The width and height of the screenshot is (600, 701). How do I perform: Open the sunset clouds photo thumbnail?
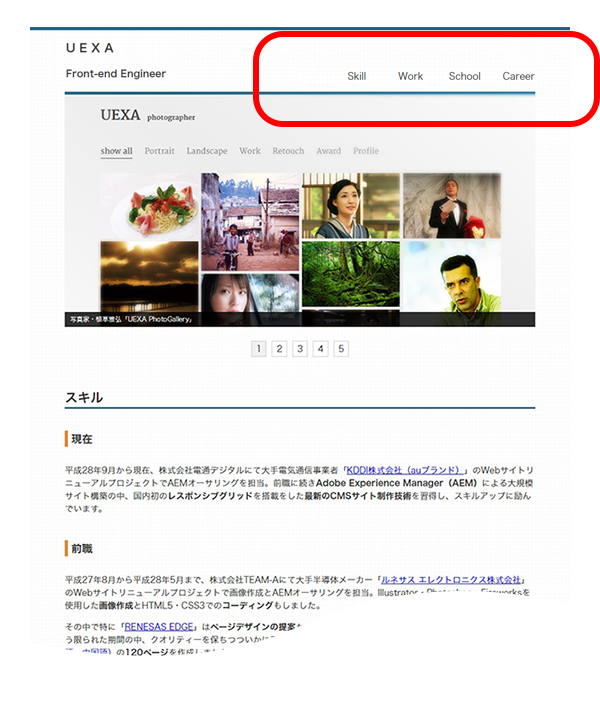click(x=149, y=276)
